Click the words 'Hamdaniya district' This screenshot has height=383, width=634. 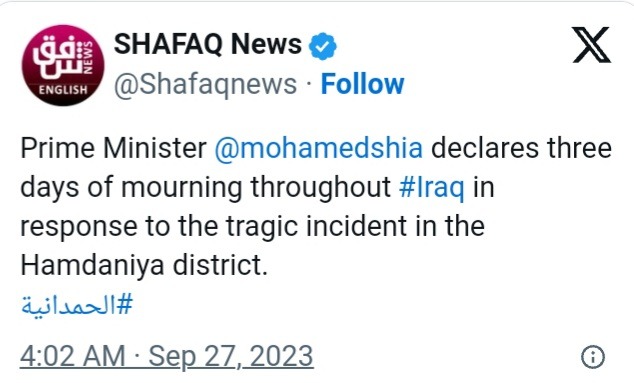pyautogui.click(x=144, y=266)
